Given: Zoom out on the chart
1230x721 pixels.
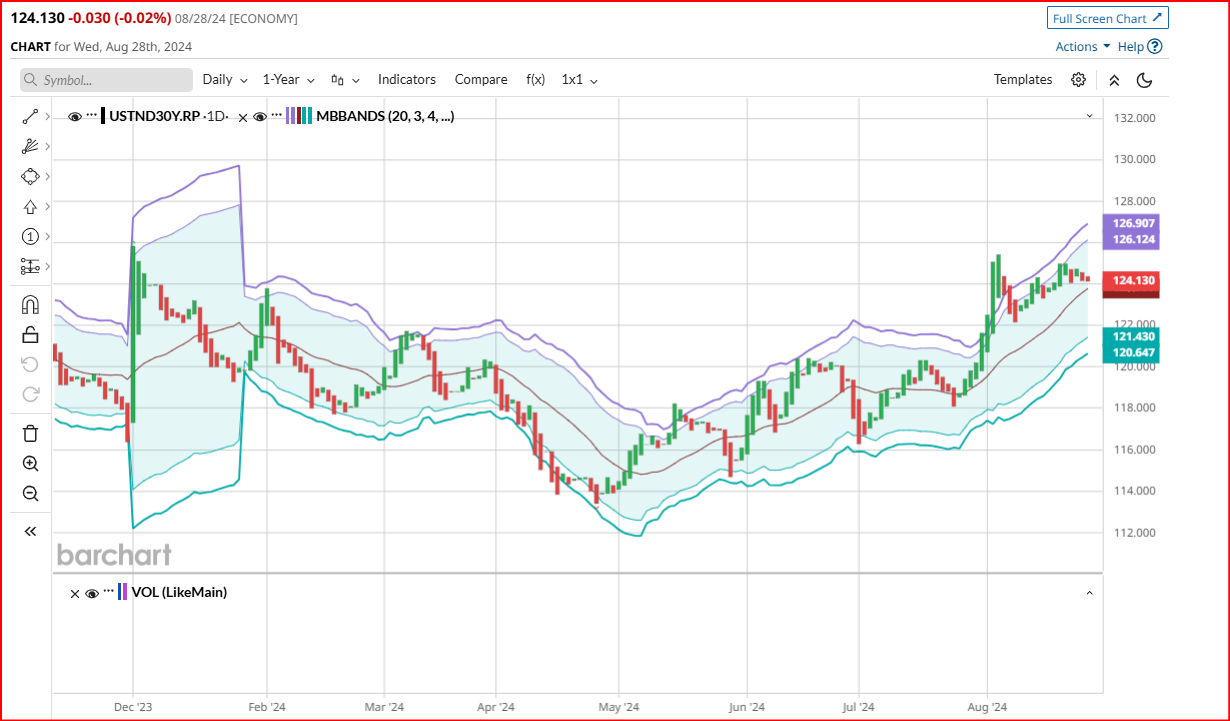Looking at the screenshot, I should point(30,493).
